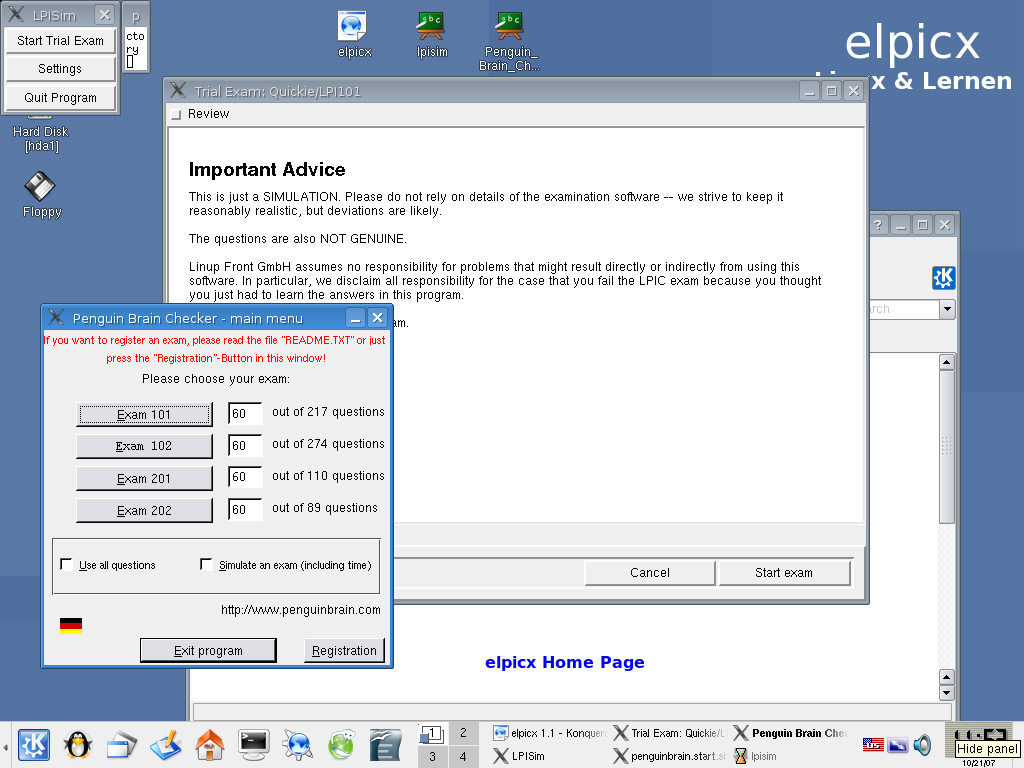Screen dimensions: 1024x768
Task: Click the green globe chat panel icon
Action: pos(342,744)
